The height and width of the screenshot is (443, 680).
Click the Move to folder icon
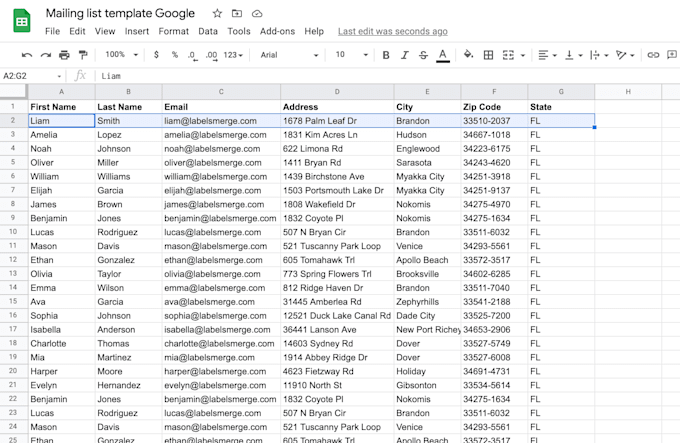pos(237,13)
